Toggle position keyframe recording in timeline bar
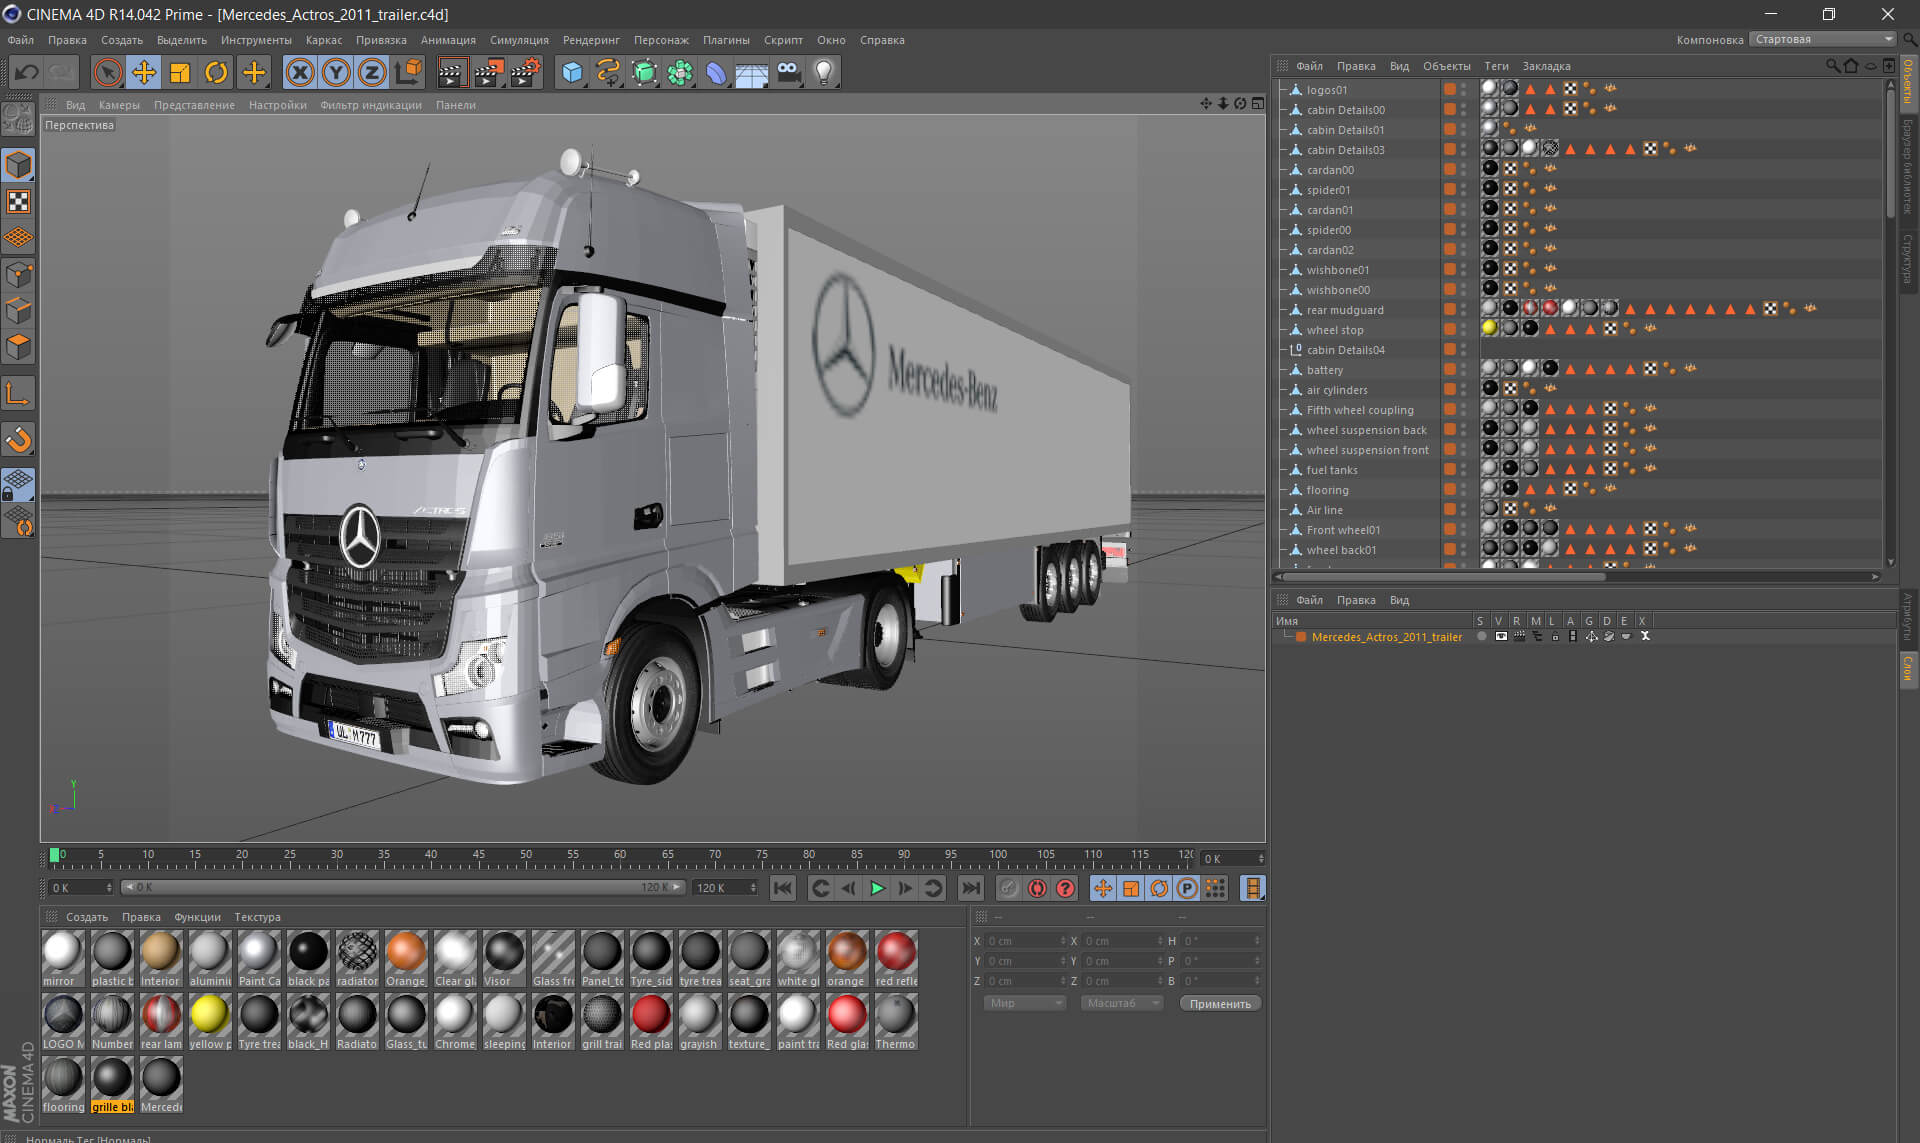Viewport: 1920px width, 1143px height. click(x=1103, y=888)
